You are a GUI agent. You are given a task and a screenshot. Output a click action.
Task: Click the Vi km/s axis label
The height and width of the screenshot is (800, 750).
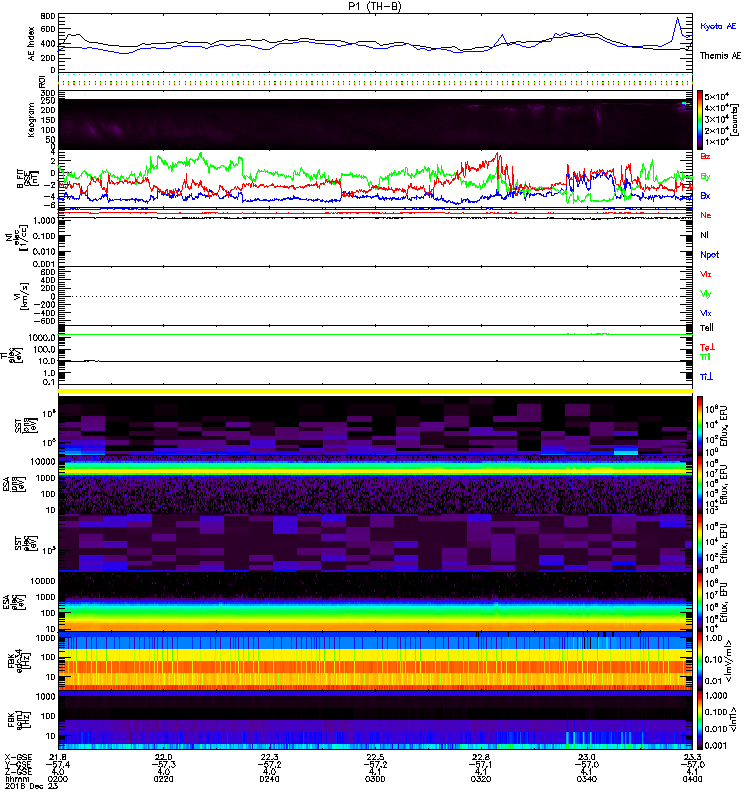(x=23, y=296)
